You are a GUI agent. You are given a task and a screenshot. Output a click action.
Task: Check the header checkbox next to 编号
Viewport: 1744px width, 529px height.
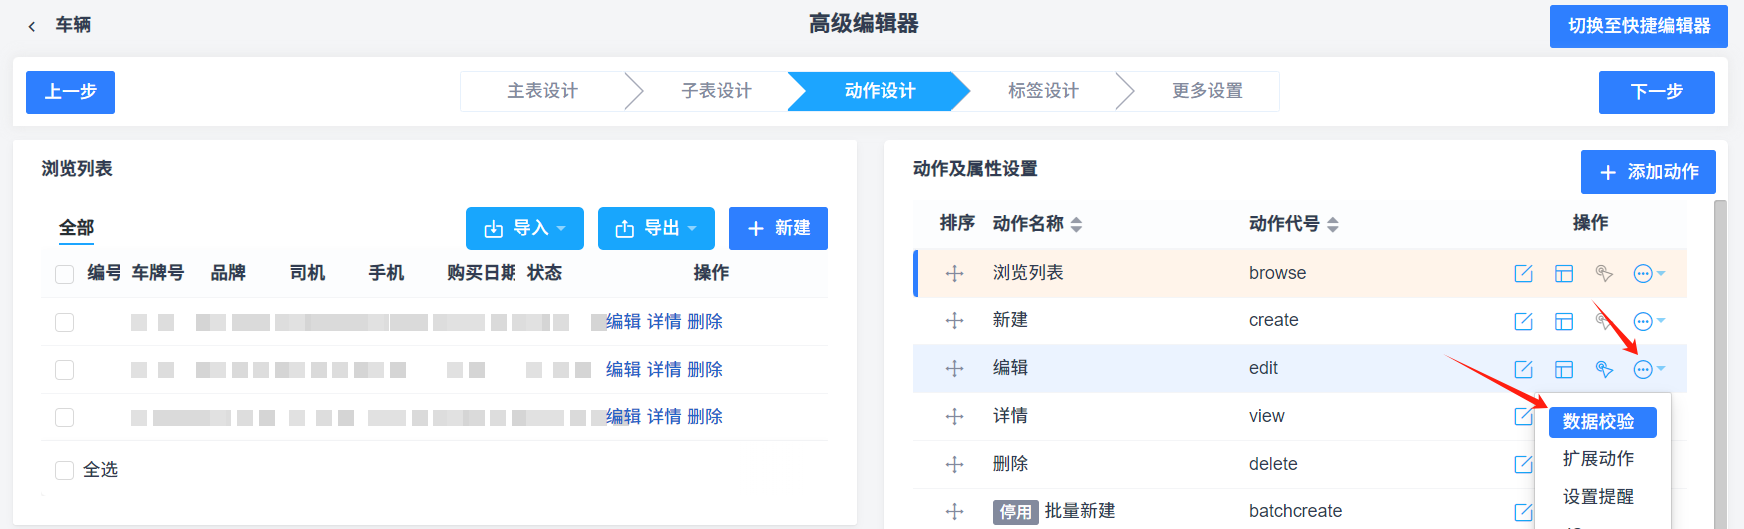[65, 274]
